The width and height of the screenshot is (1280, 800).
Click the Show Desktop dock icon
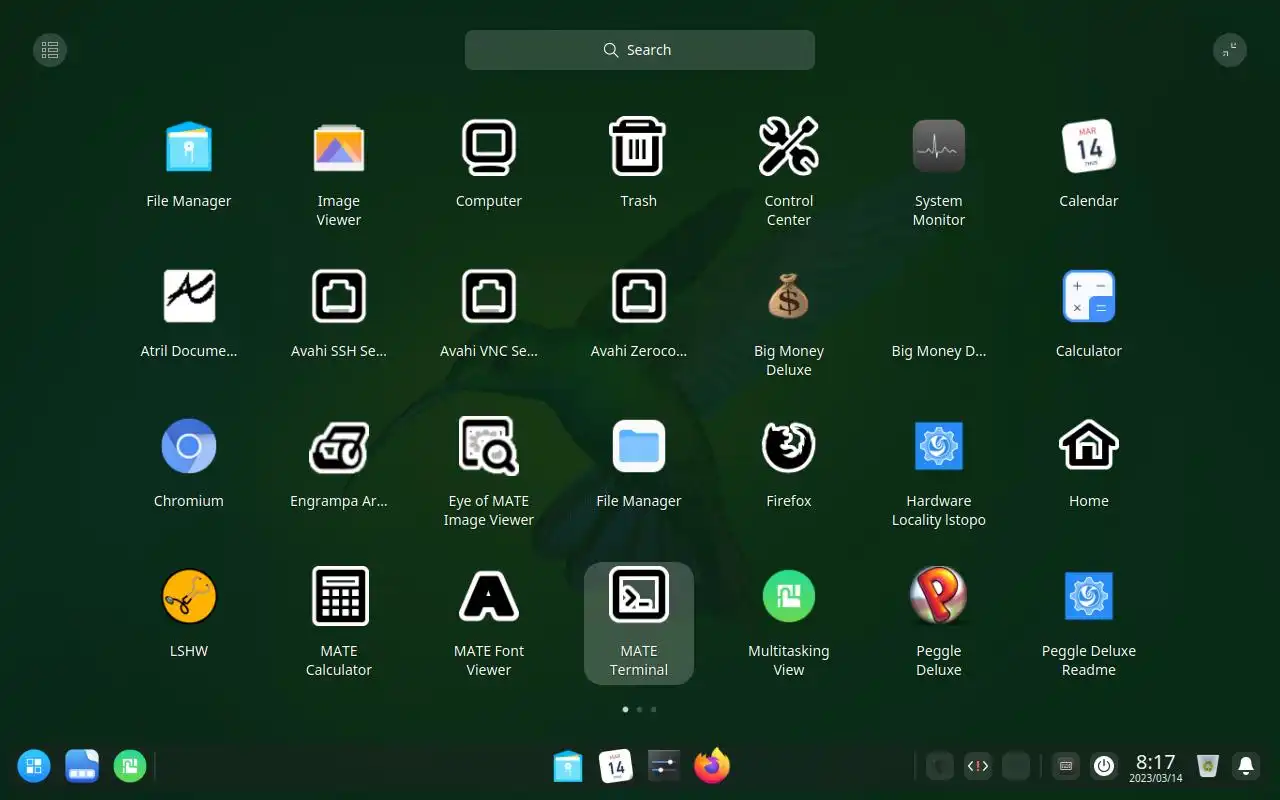[82, 767]
